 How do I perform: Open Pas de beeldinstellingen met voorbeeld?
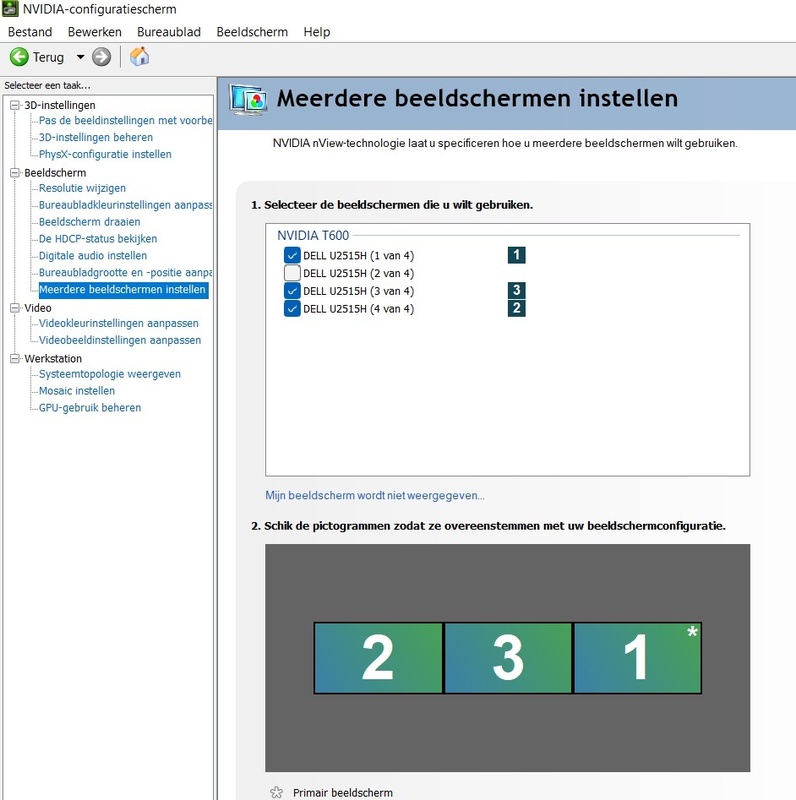coord(125,120)
